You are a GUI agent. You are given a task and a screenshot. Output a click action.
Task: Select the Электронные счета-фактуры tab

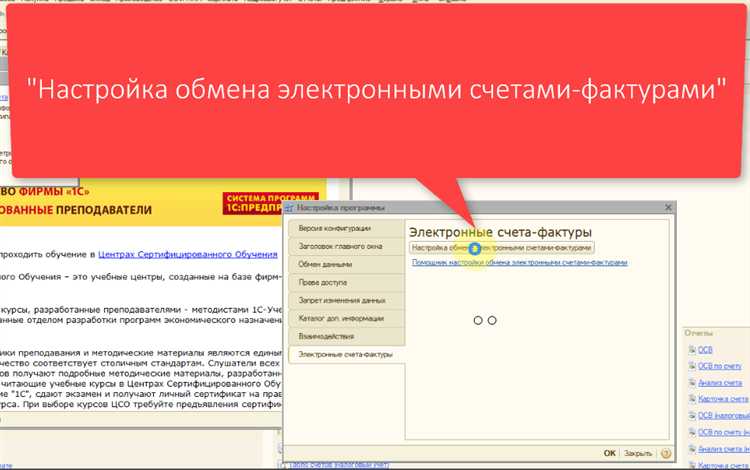click(346, 355)
